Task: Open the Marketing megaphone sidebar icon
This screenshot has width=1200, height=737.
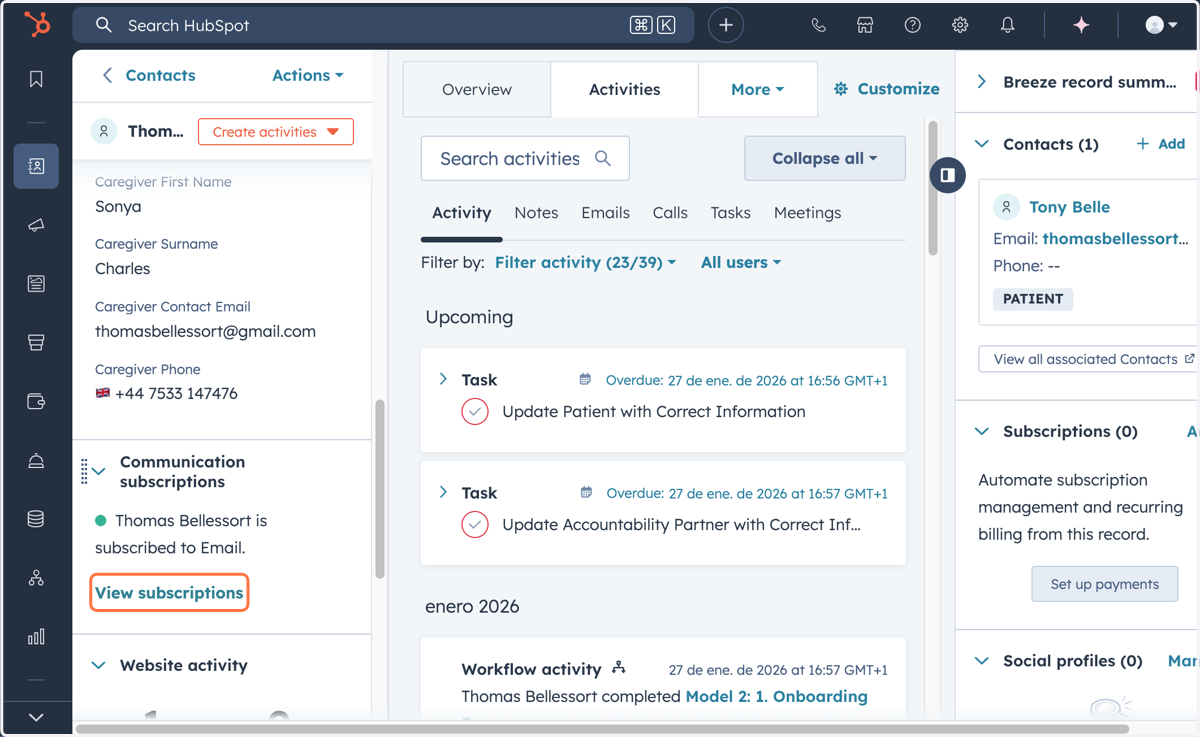Action: pyautogui.click(x=36, y=225)
